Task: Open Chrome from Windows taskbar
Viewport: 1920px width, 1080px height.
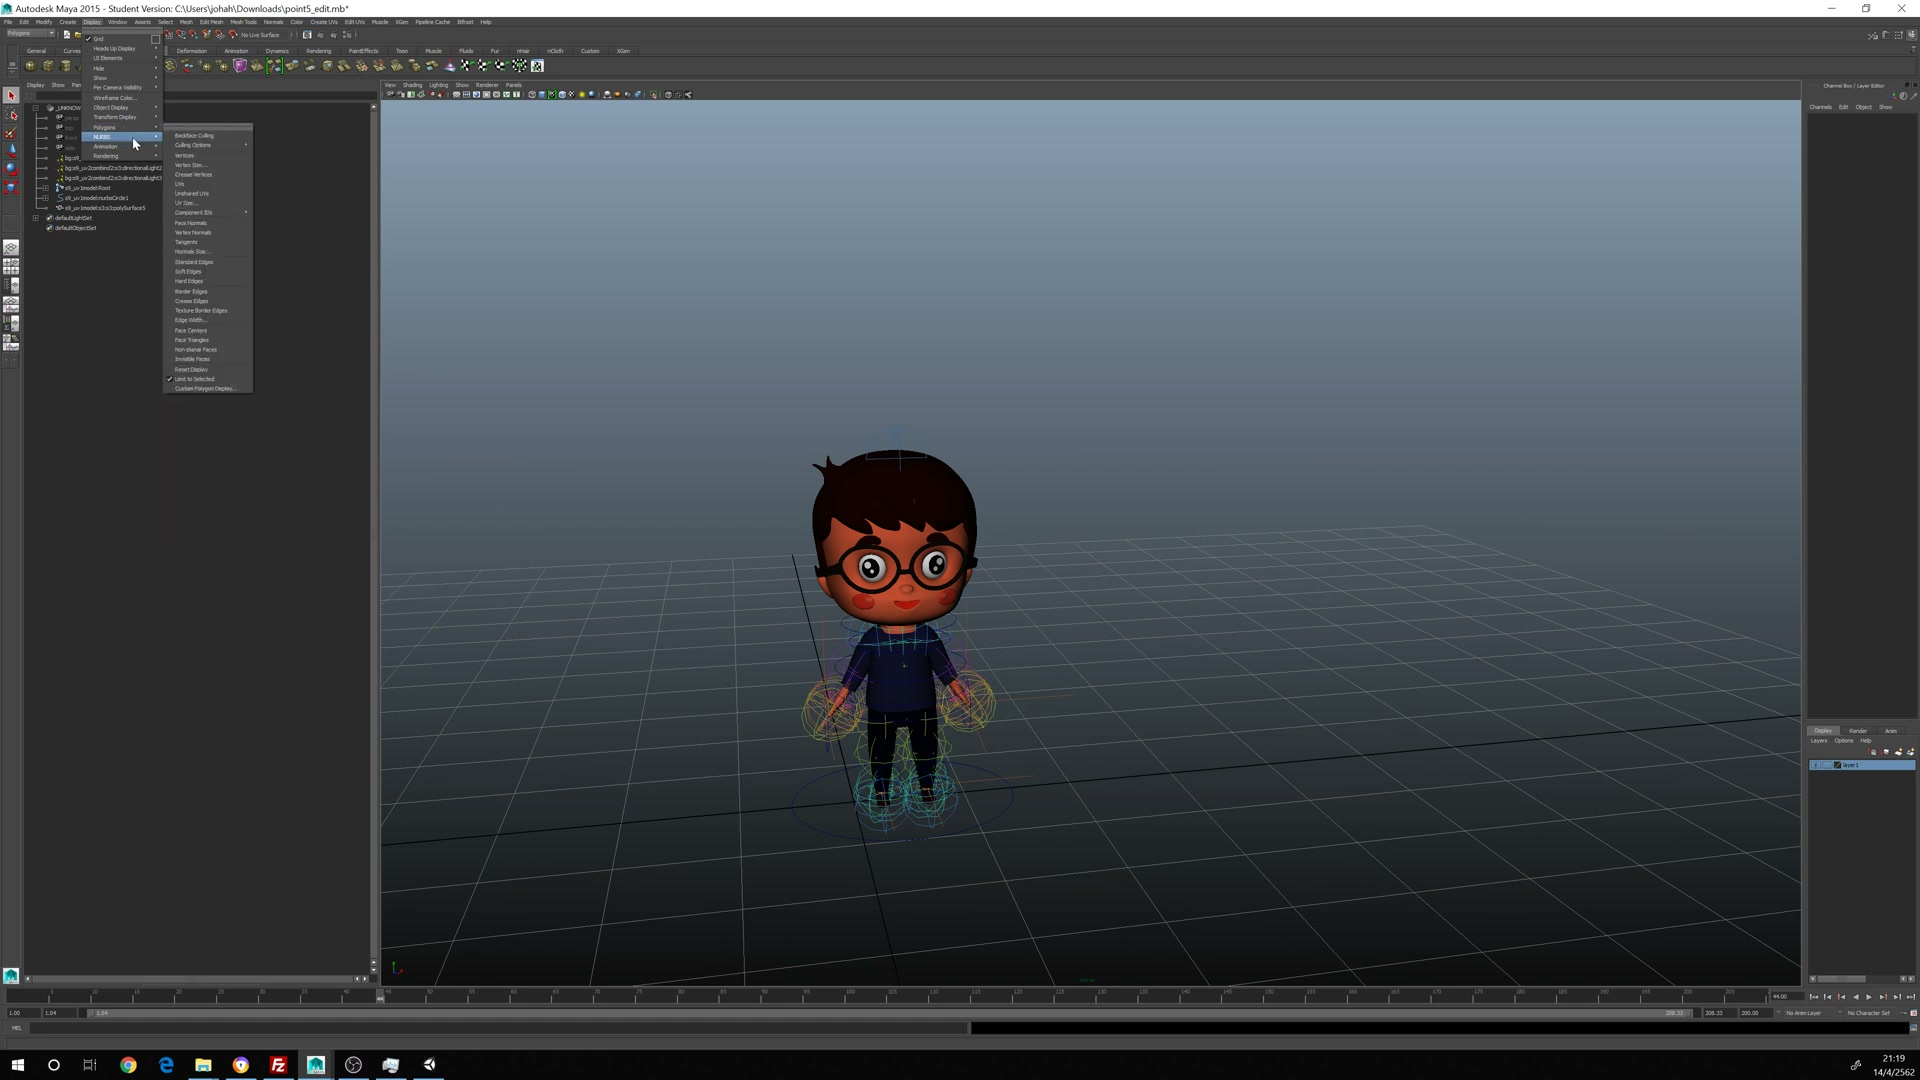Action: tap(128, 1065)
